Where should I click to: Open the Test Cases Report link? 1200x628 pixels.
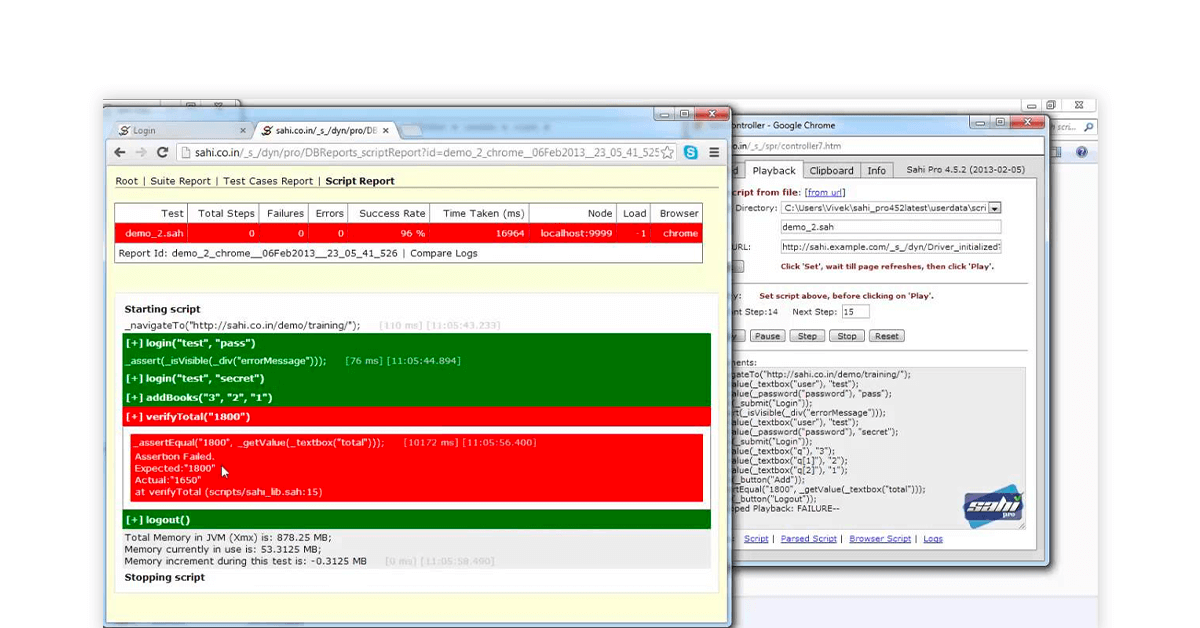click(x=268, y=181)
